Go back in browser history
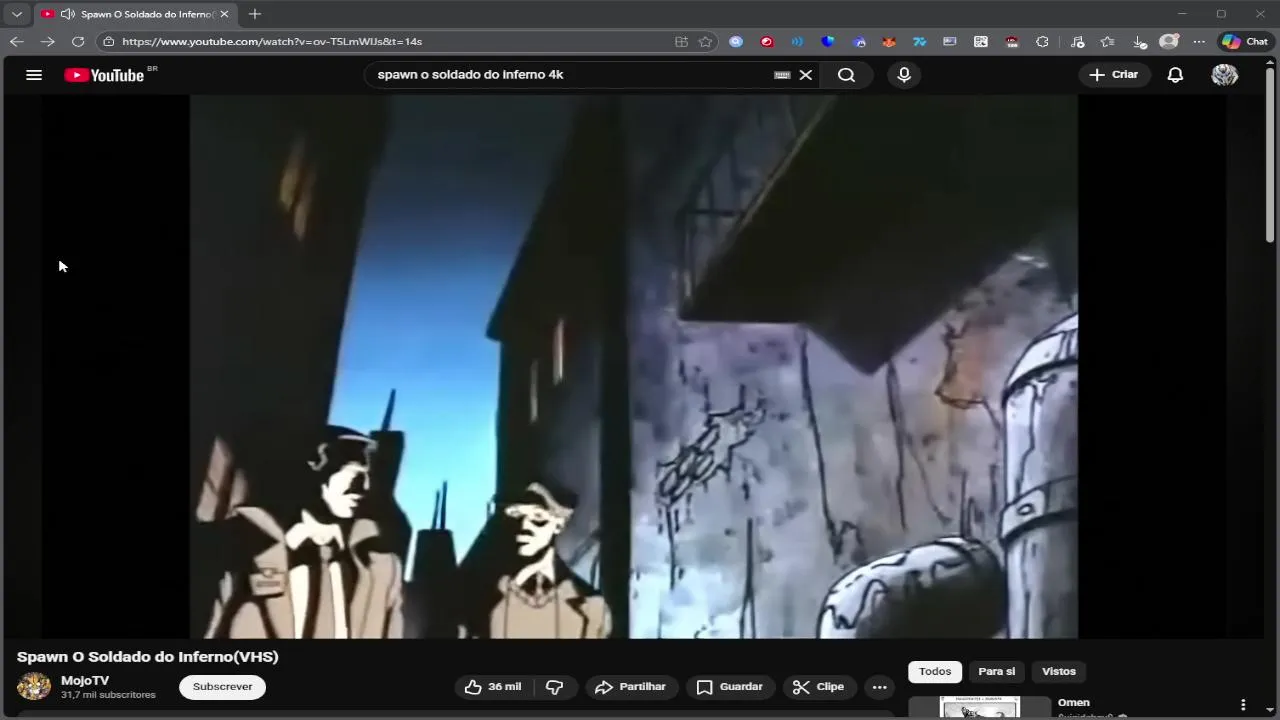 point(16,42)
